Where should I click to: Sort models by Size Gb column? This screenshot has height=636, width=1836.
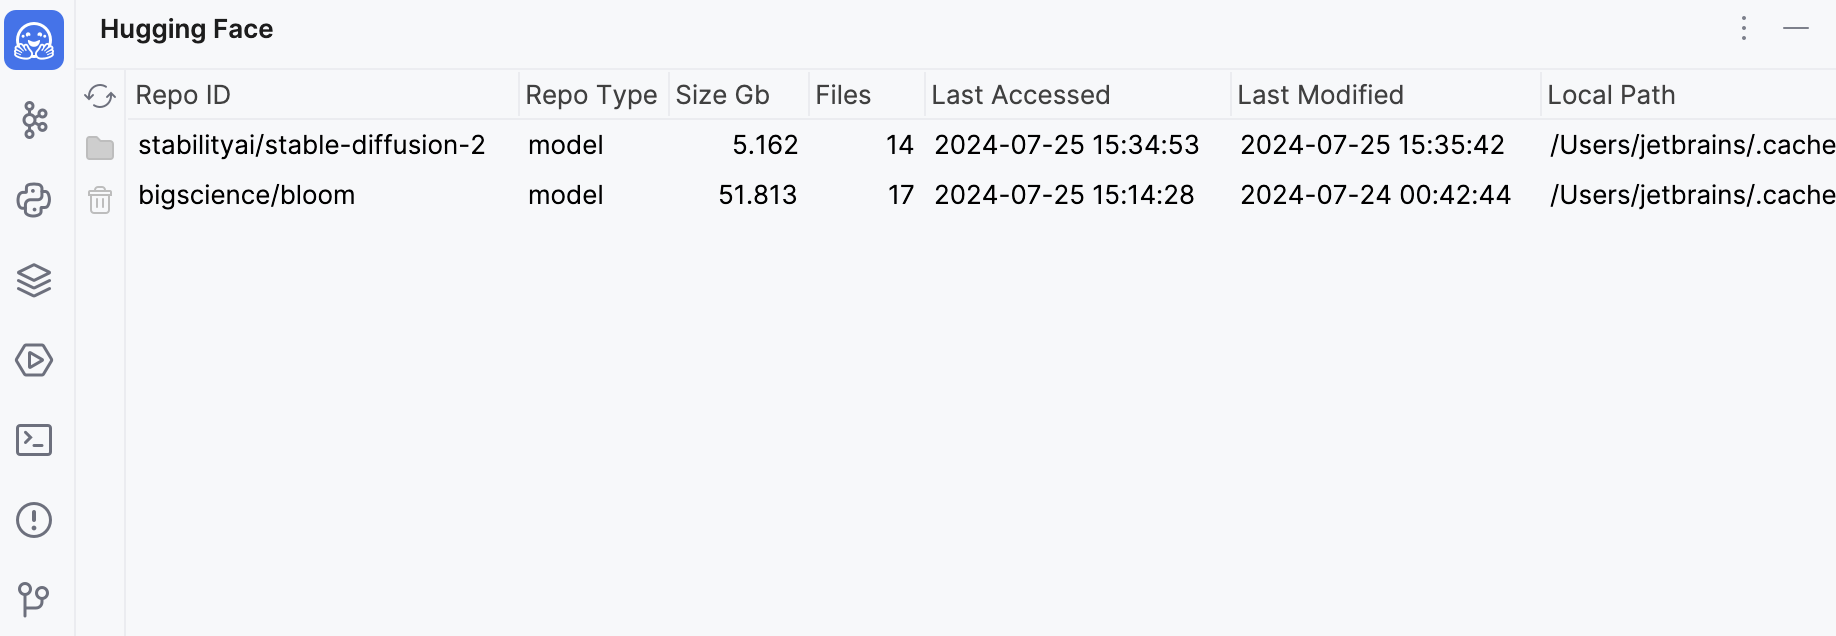tap(722, 95)
